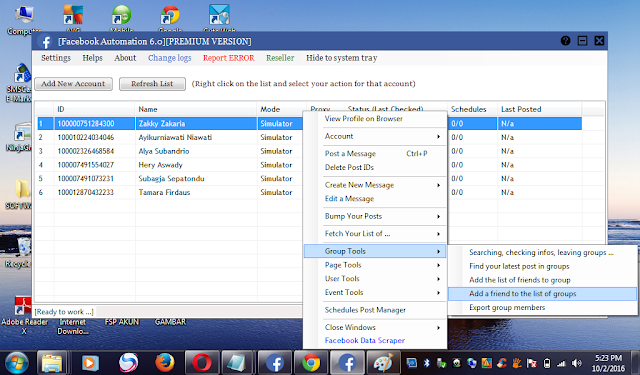Open the Adobe Reader X desktop icon
Screen dimensions: 640x375
[24, 315]
